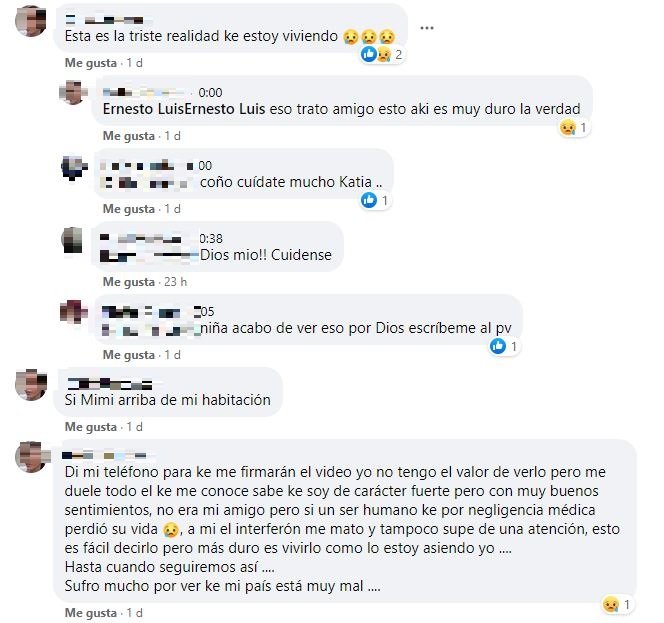The height and width of the screenshot is (623, 664).
Task: Open the avatar beside 'niña acabo de ver eso'
Action: point(73,312)
